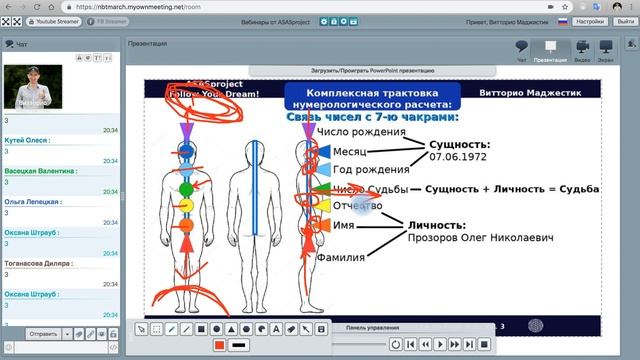The image size is (640, 360).
Task: Choose the filled square shape tool
Action: point(201,329)
